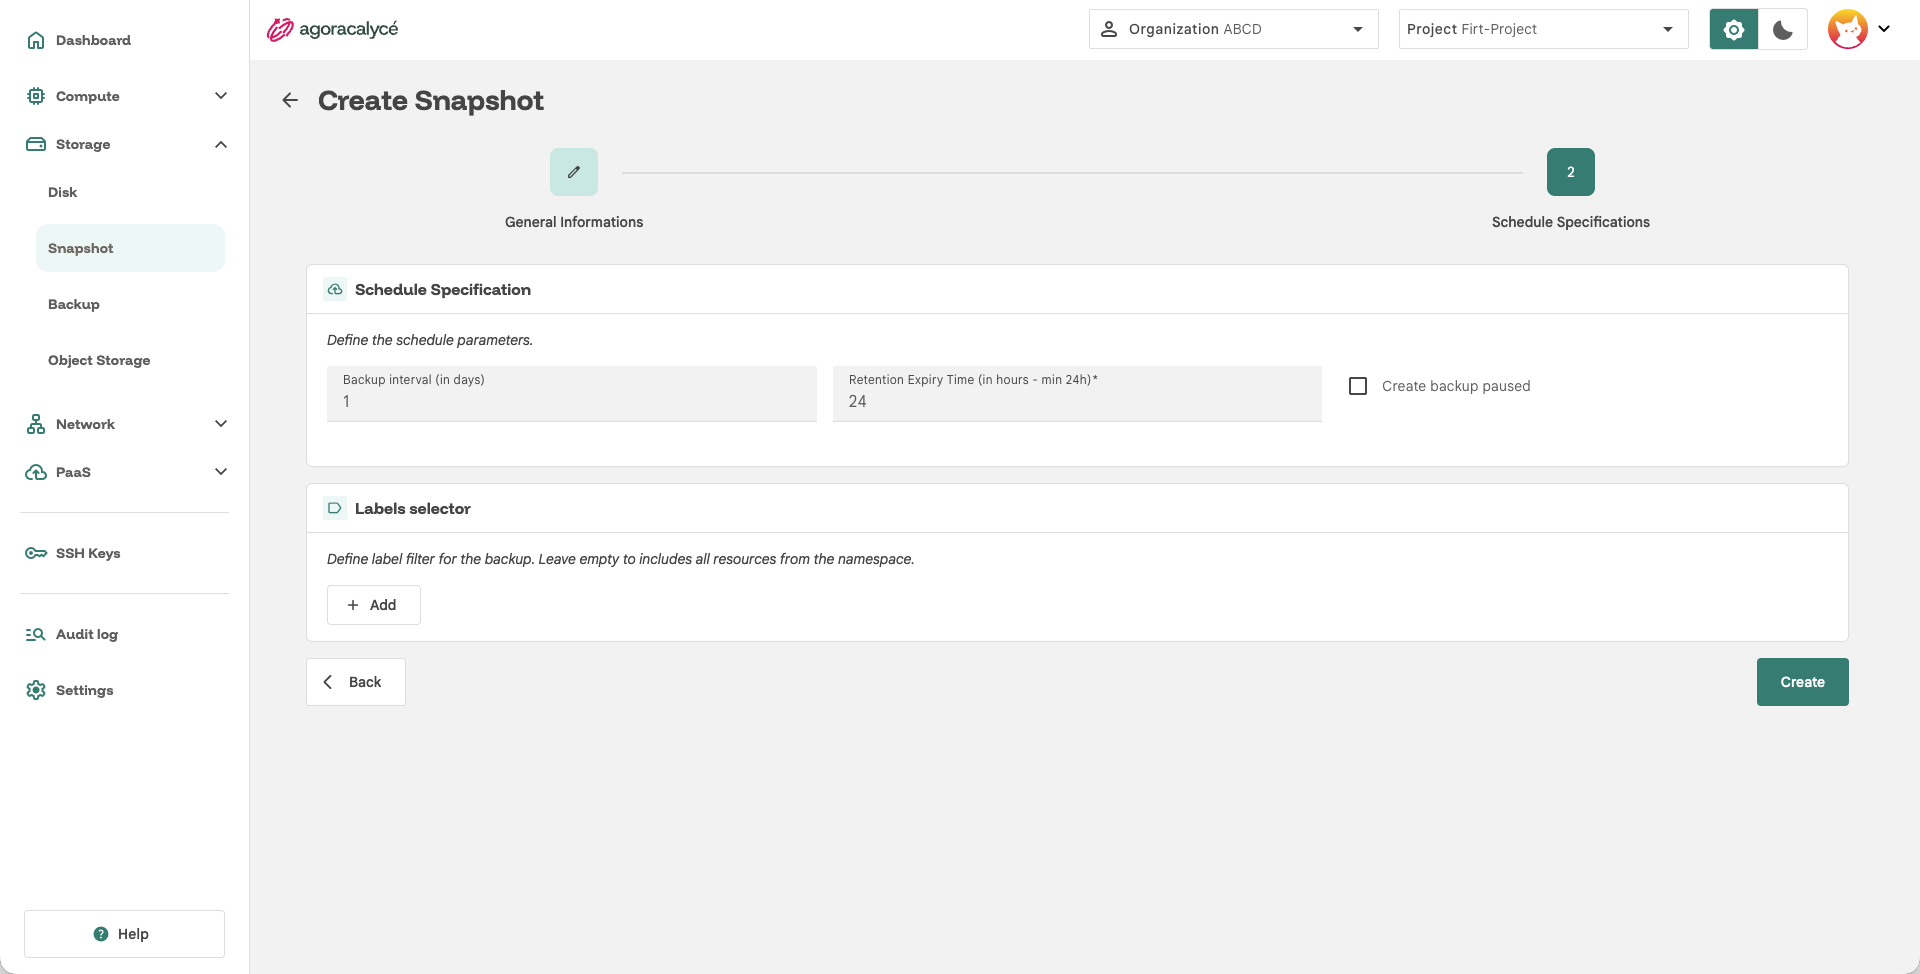Viewport: 1920px width, 974px height.
Task: Click the Retention Expiry Time input field
Action: [1077, 394]
